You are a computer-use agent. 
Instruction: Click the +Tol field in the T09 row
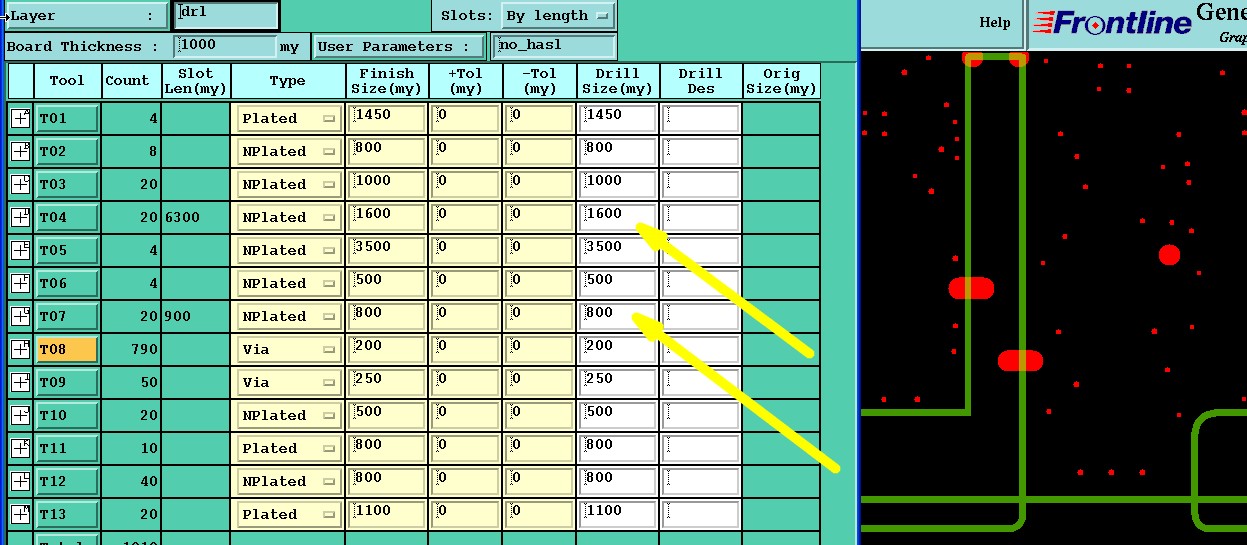466,382
